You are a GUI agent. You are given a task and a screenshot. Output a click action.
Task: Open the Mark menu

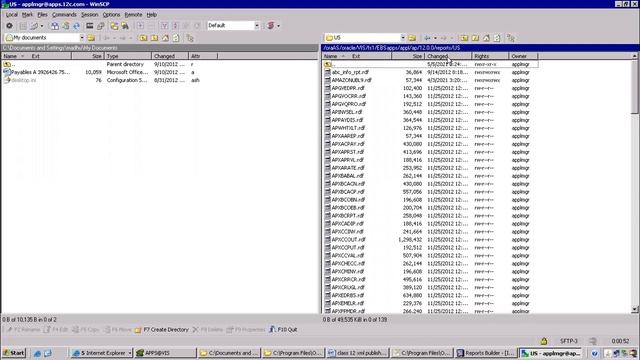pyautogui.click(x=27, y=15)
